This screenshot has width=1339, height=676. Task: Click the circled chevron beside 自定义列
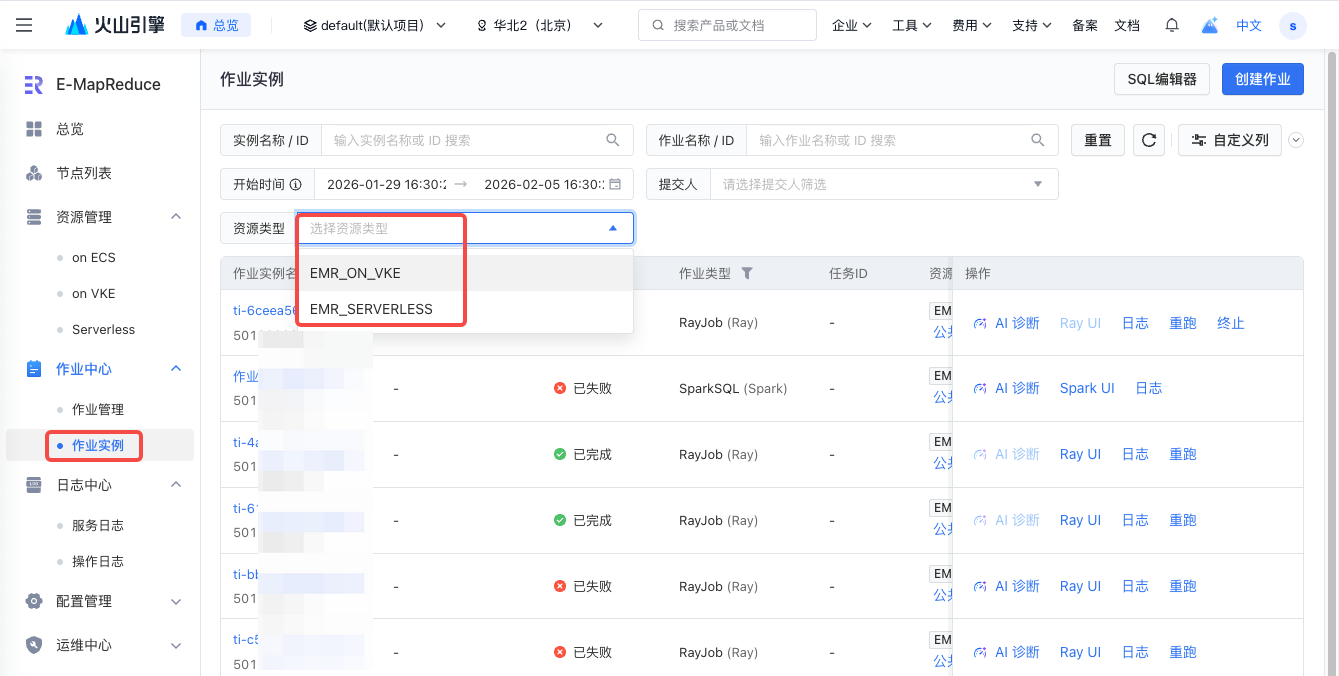coord(1296,141)
